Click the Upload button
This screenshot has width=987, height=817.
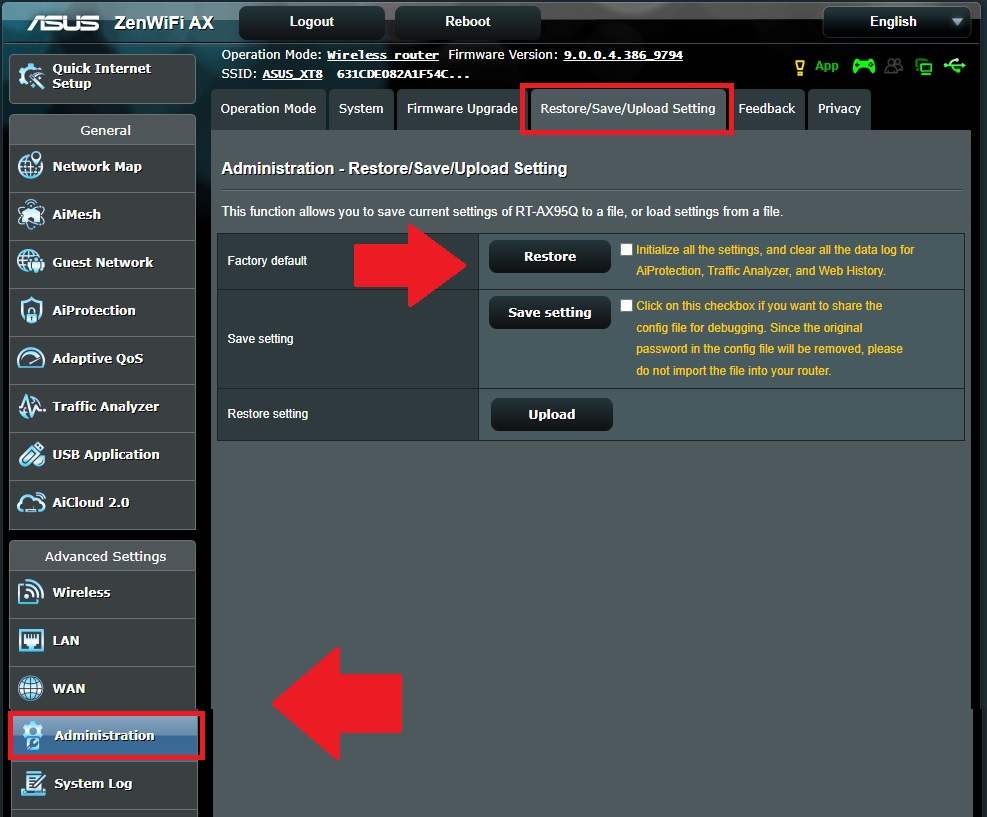[x=551, y=414]
